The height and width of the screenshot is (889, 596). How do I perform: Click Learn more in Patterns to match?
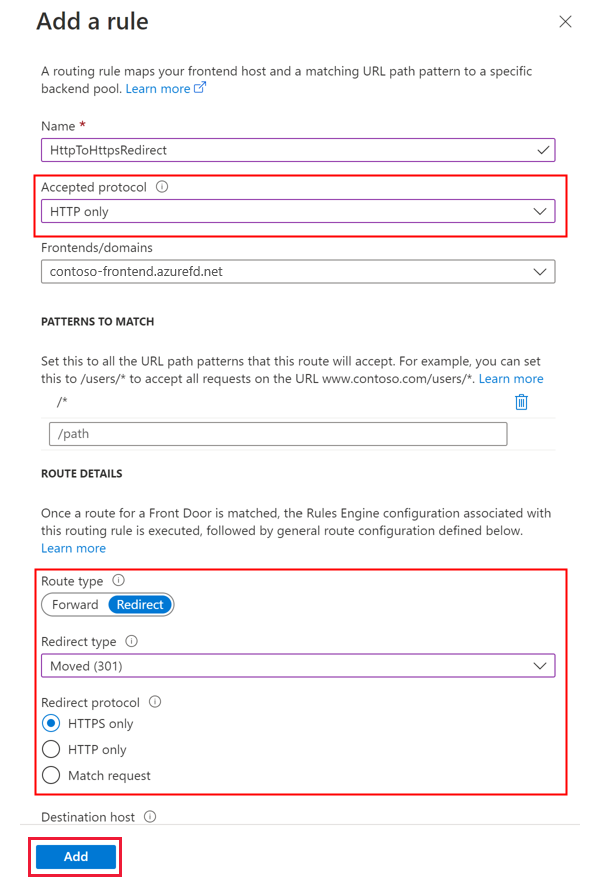511,378
